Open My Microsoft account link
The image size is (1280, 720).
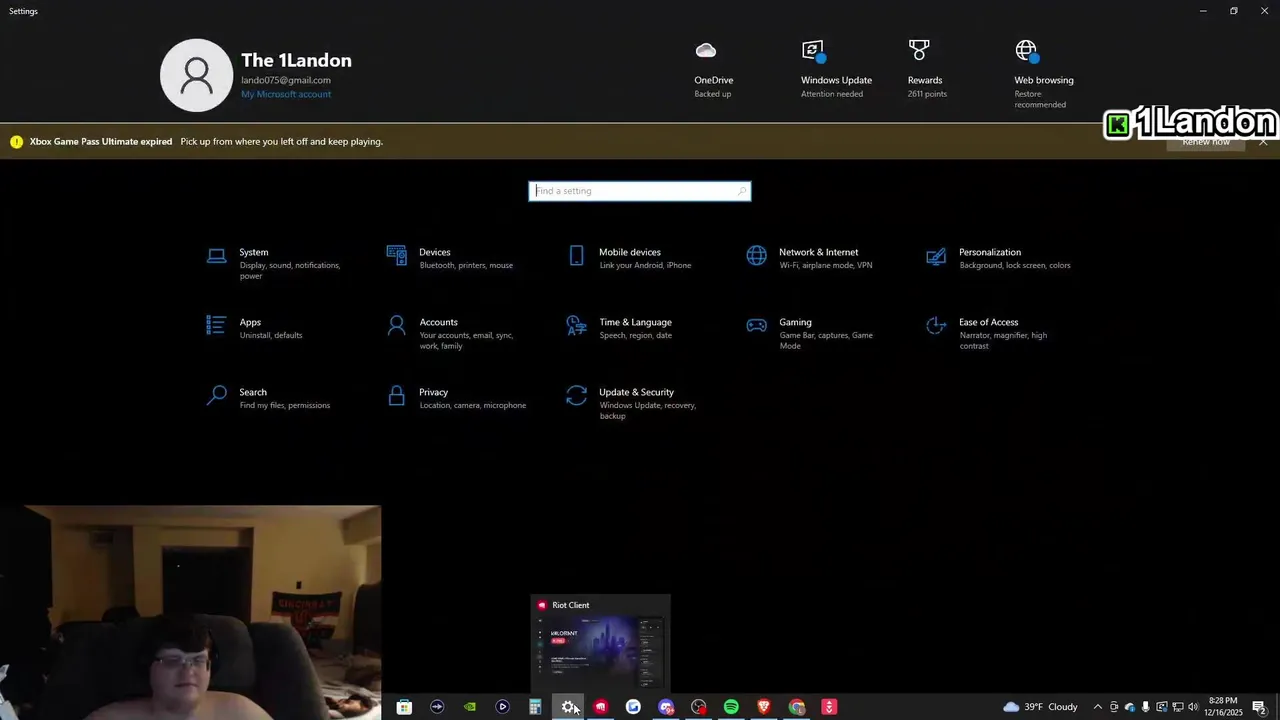286,94
